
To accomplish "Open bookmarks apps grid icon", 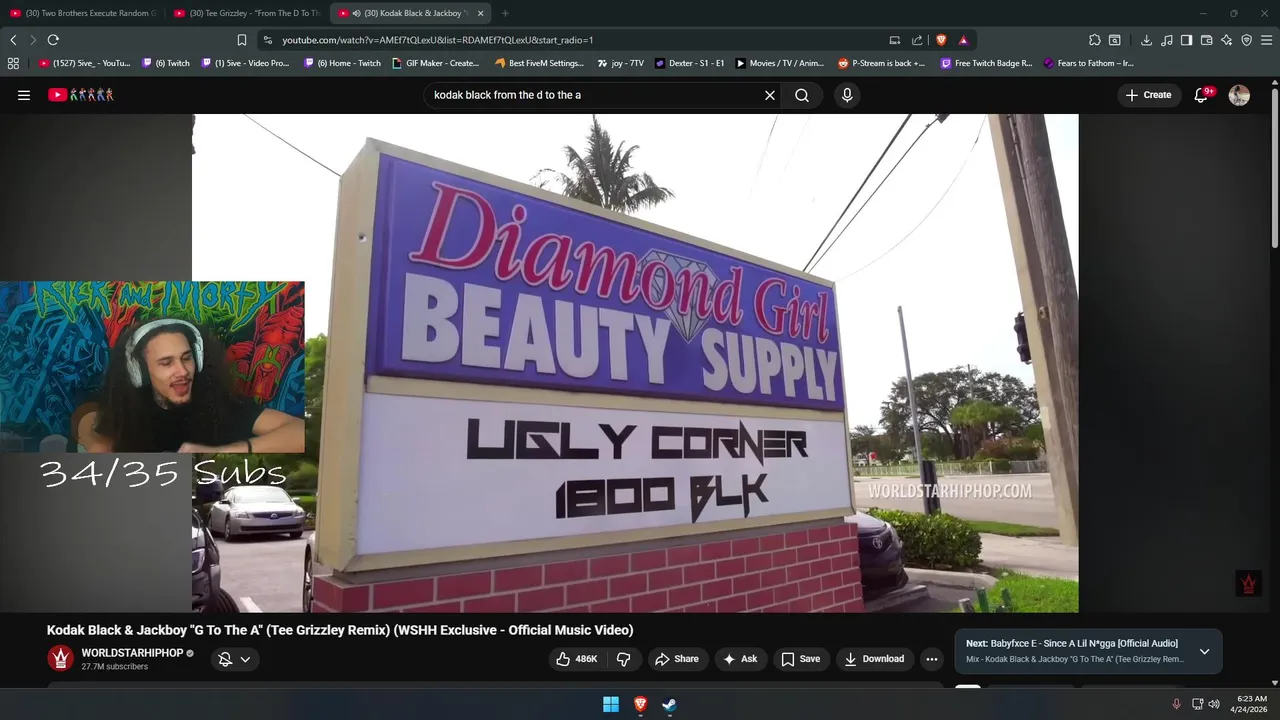I will tap(13, 63).
